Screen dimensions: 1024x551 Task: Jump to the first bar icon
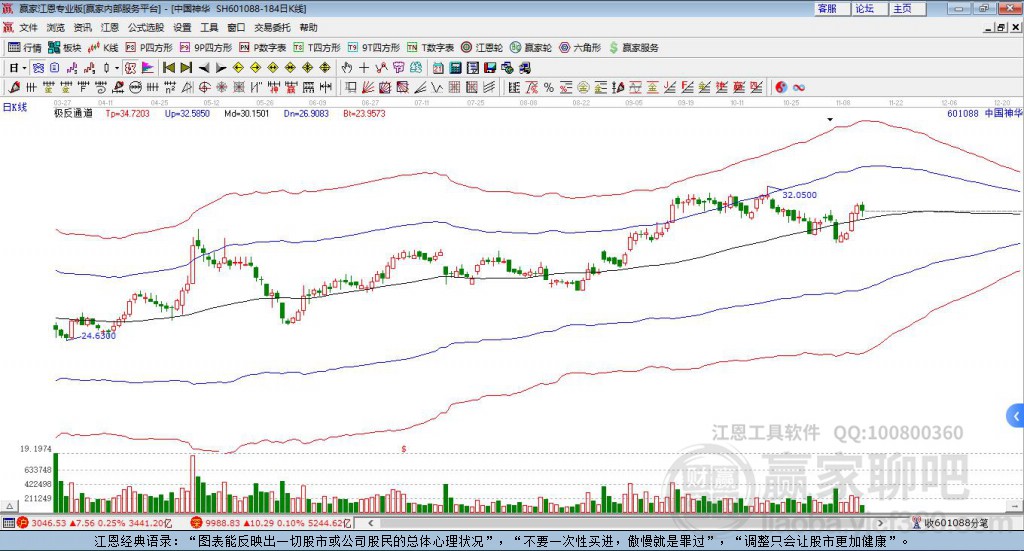click(x=169, y=68)
